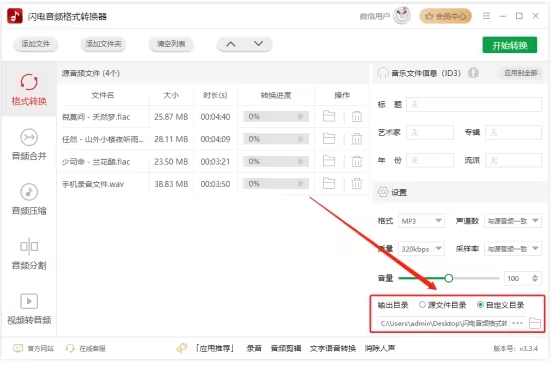
Task: Move the selected file up with the up arrow
Action: coord(231,44)
